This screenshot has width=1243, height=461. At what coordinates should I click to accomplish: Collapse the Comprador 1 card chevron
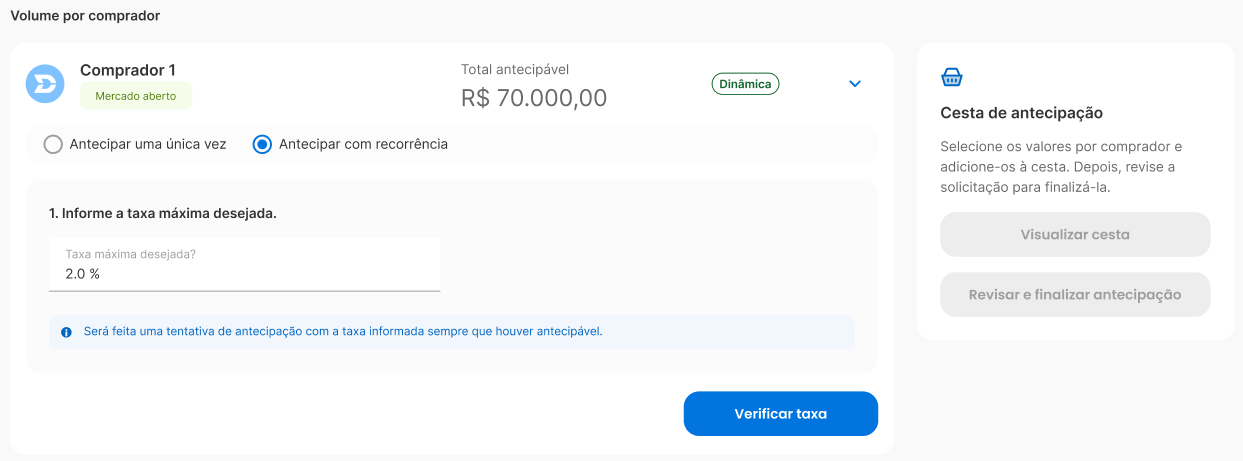(x=855, y=84)
